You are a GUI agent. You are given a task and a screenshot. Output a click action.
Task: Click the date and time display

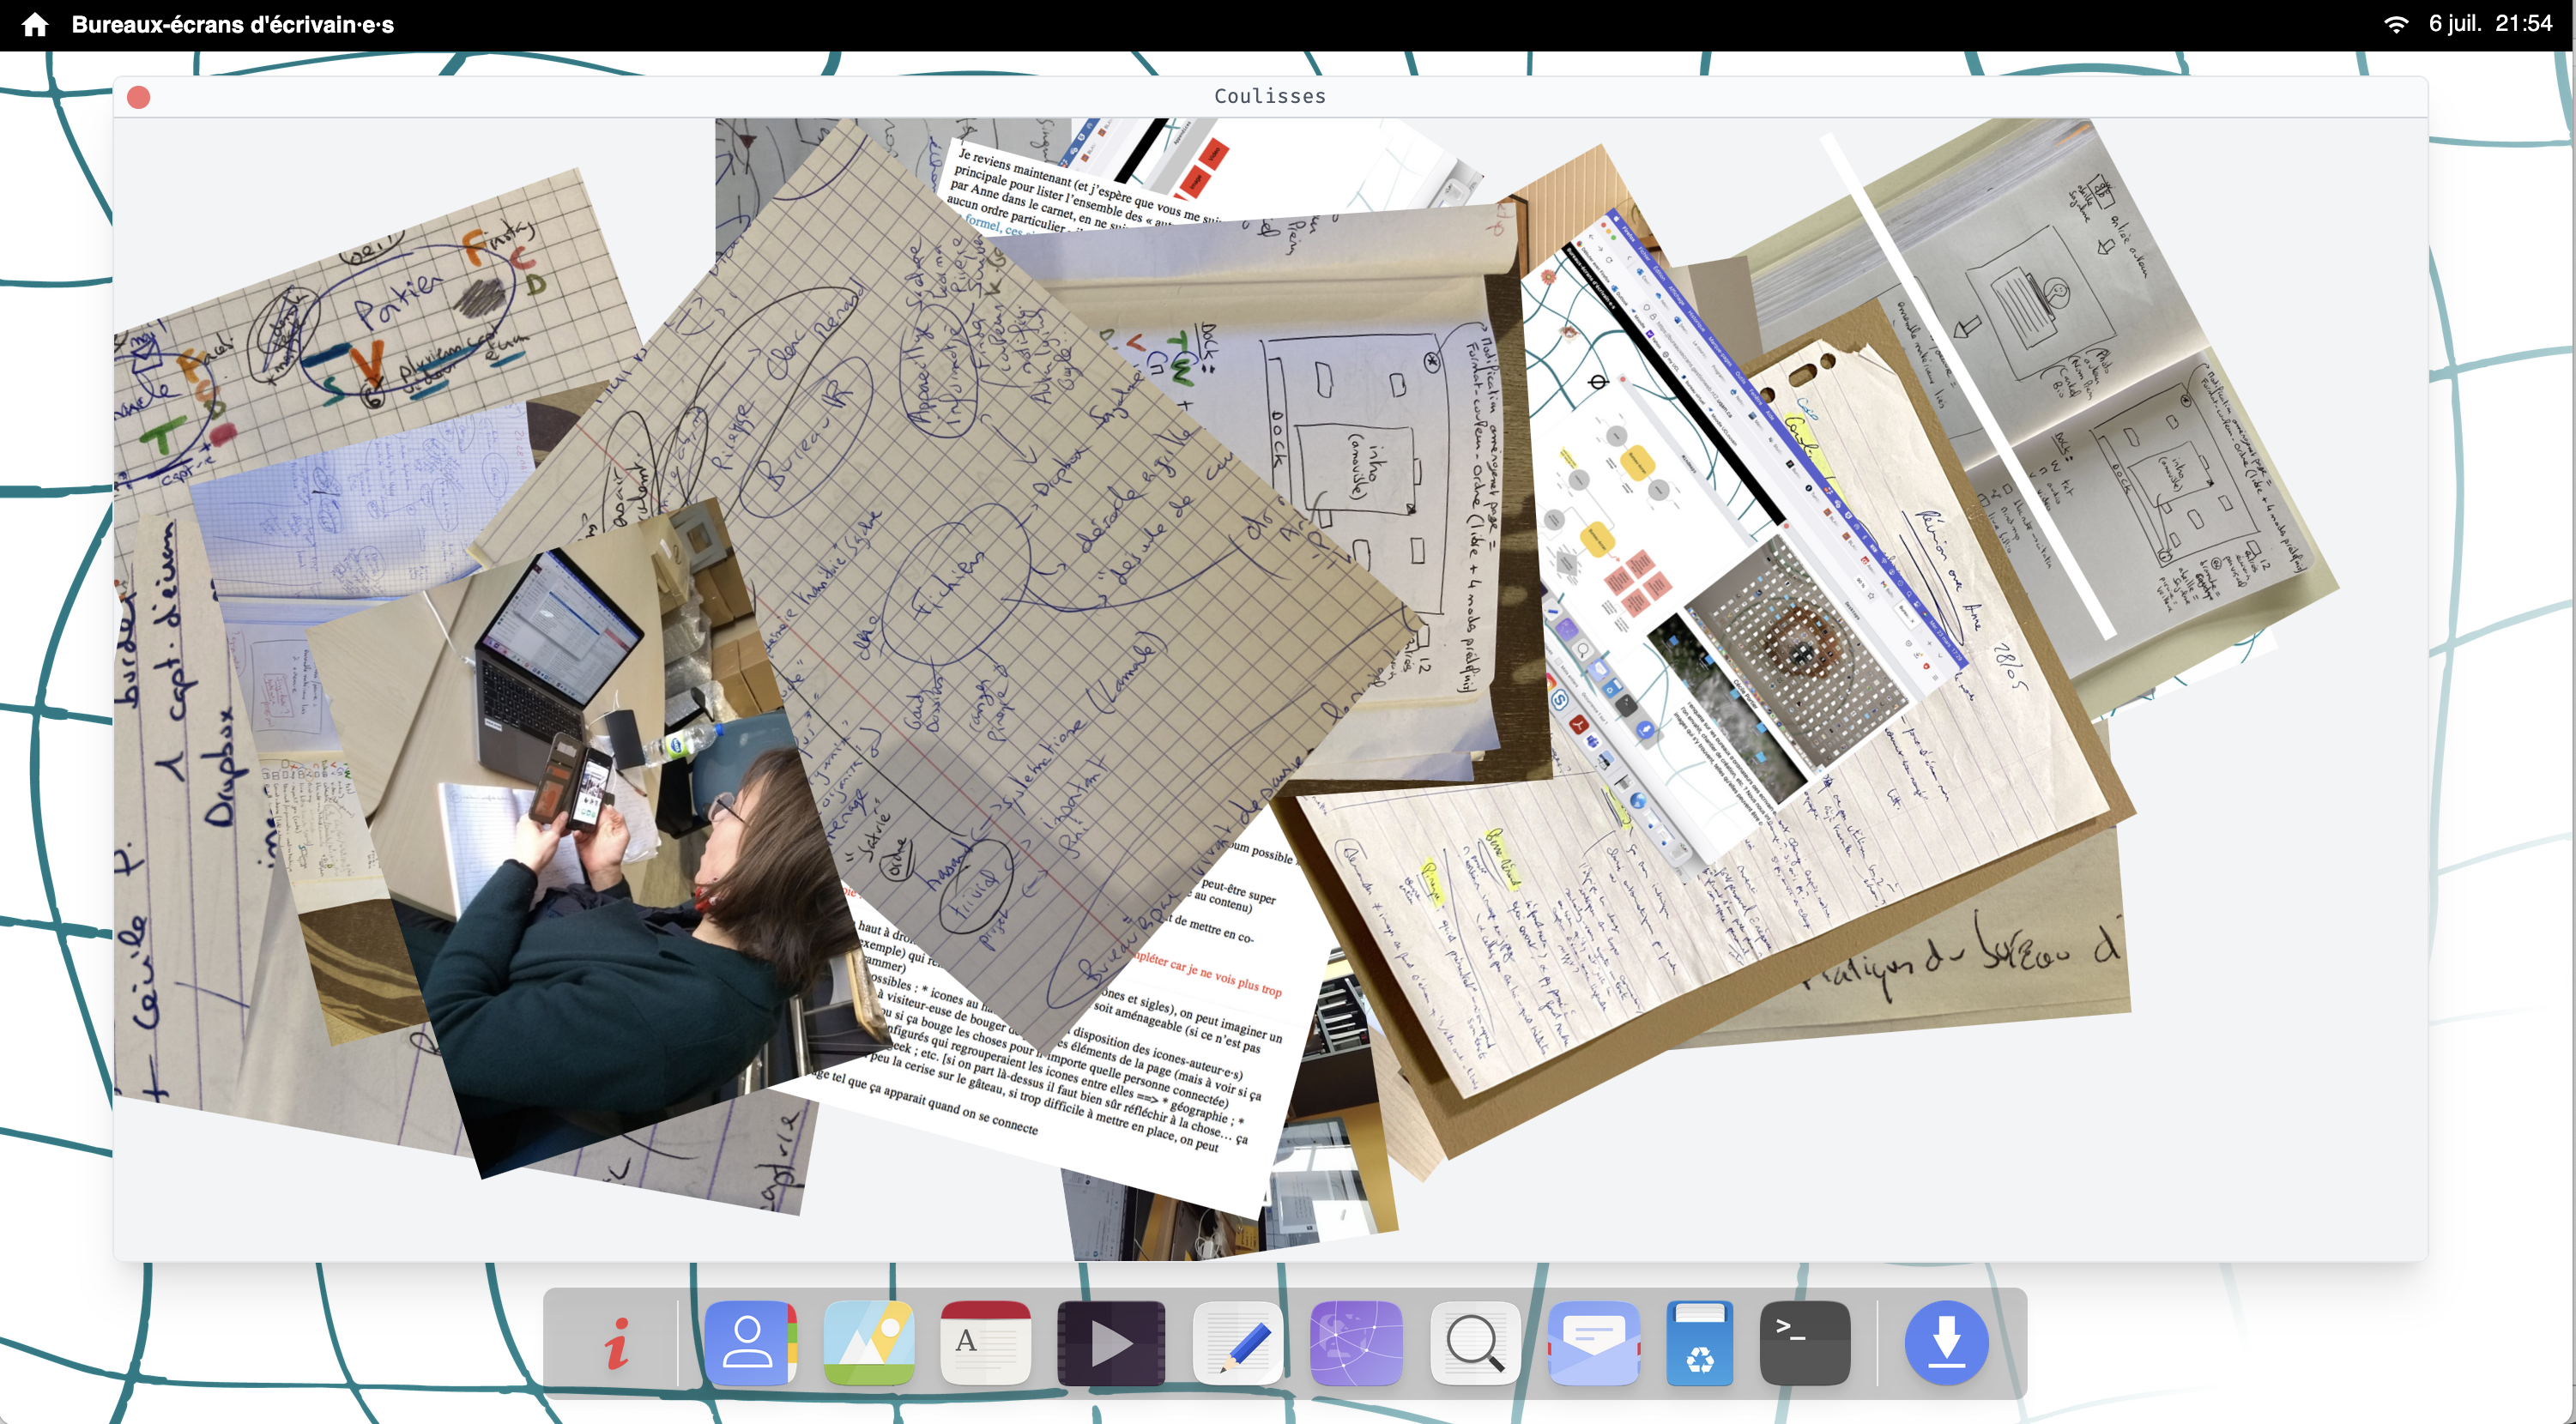coord(2490,24)
